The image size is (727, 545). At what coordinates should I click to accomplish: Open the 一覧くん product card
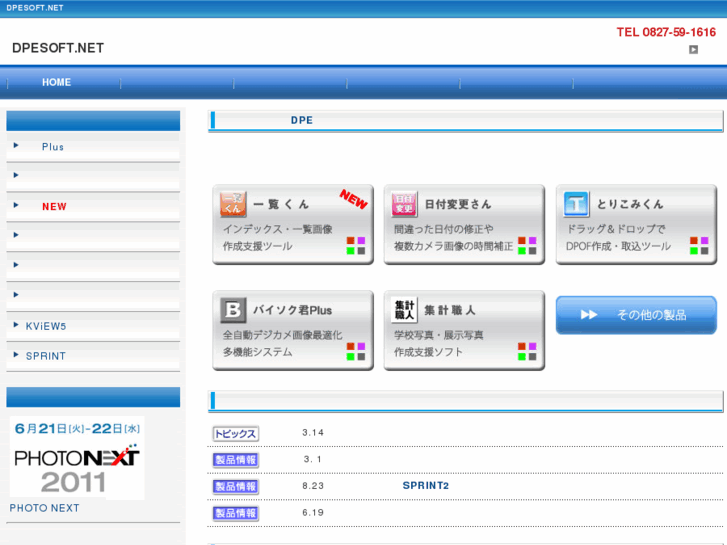click(293, 224)
